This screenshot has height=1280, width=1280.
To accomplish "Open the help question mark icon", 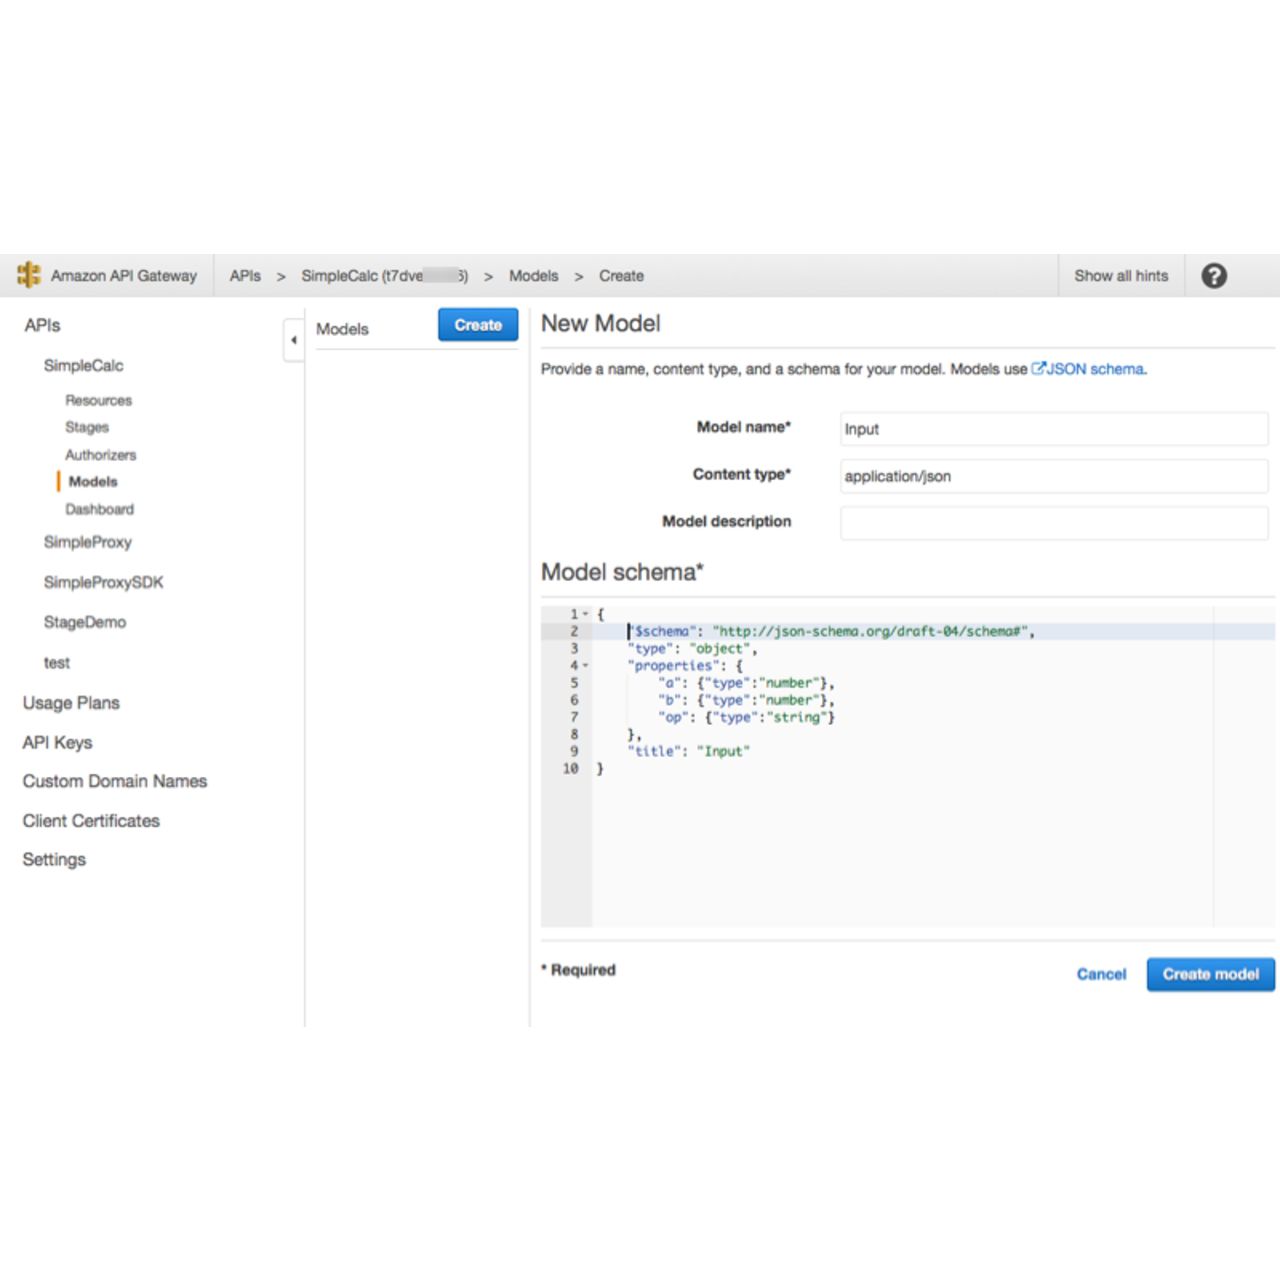I will [1213, 276].
